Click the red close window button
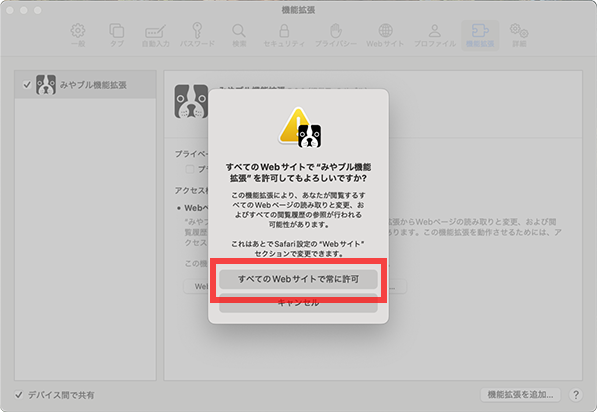This screenshot has width=597, height=412. point(10,10)
